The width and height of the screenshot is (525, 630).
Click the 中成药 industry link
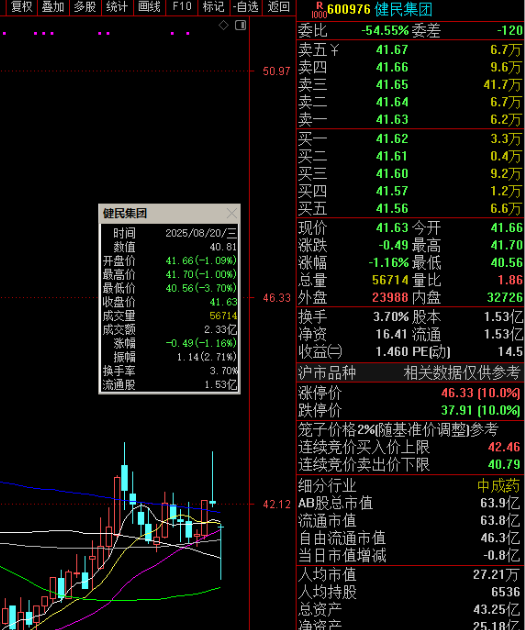tap(499, 486)
